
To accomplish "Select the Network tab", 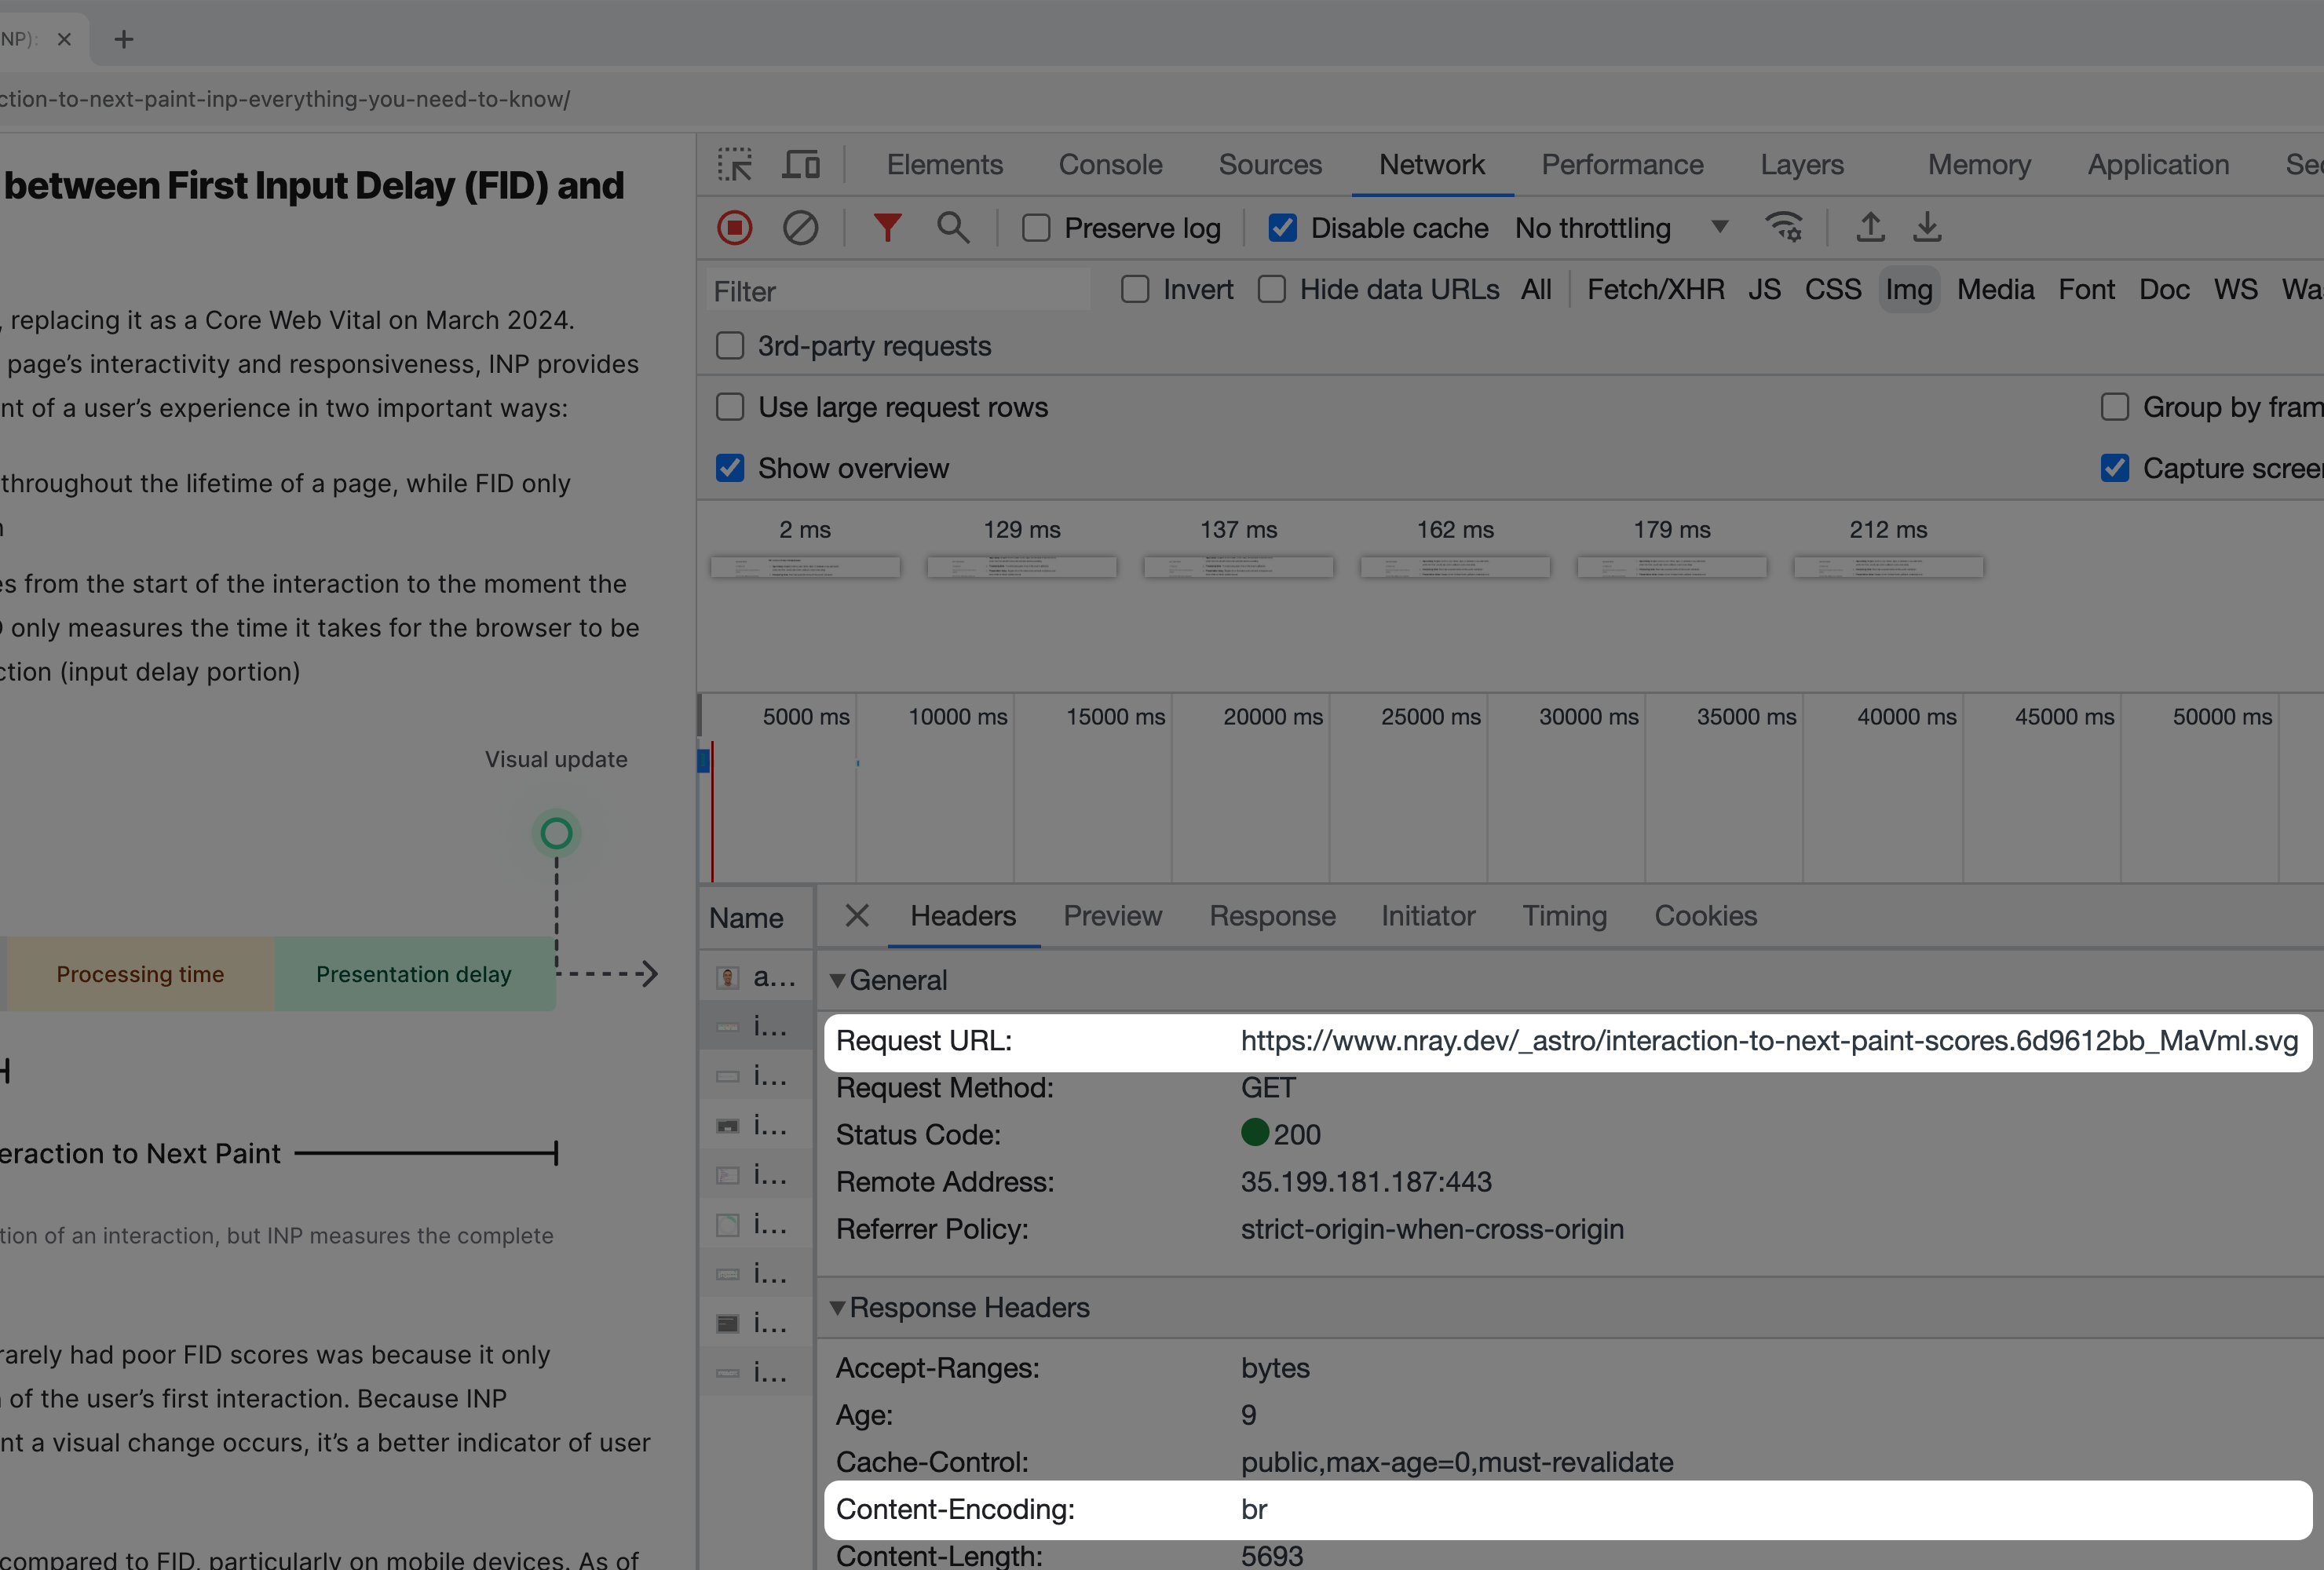I will [1431, 165].
